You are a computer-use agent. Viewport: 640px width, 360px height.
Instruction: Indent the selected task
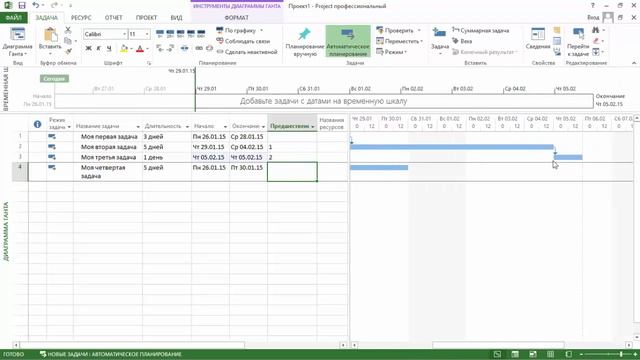[171, 49]
